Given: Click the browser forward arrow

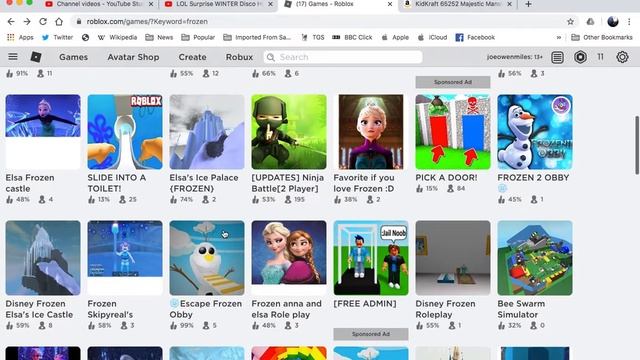Looking at the screenshot, I should click(x=27, y=22).
